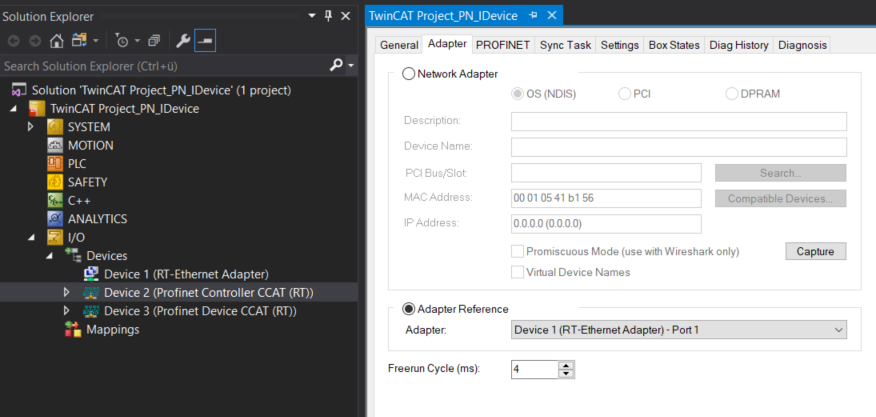Viewport: 876px width, 417px height.
Task: Click the C++ node icon
Action: point(55,200)
